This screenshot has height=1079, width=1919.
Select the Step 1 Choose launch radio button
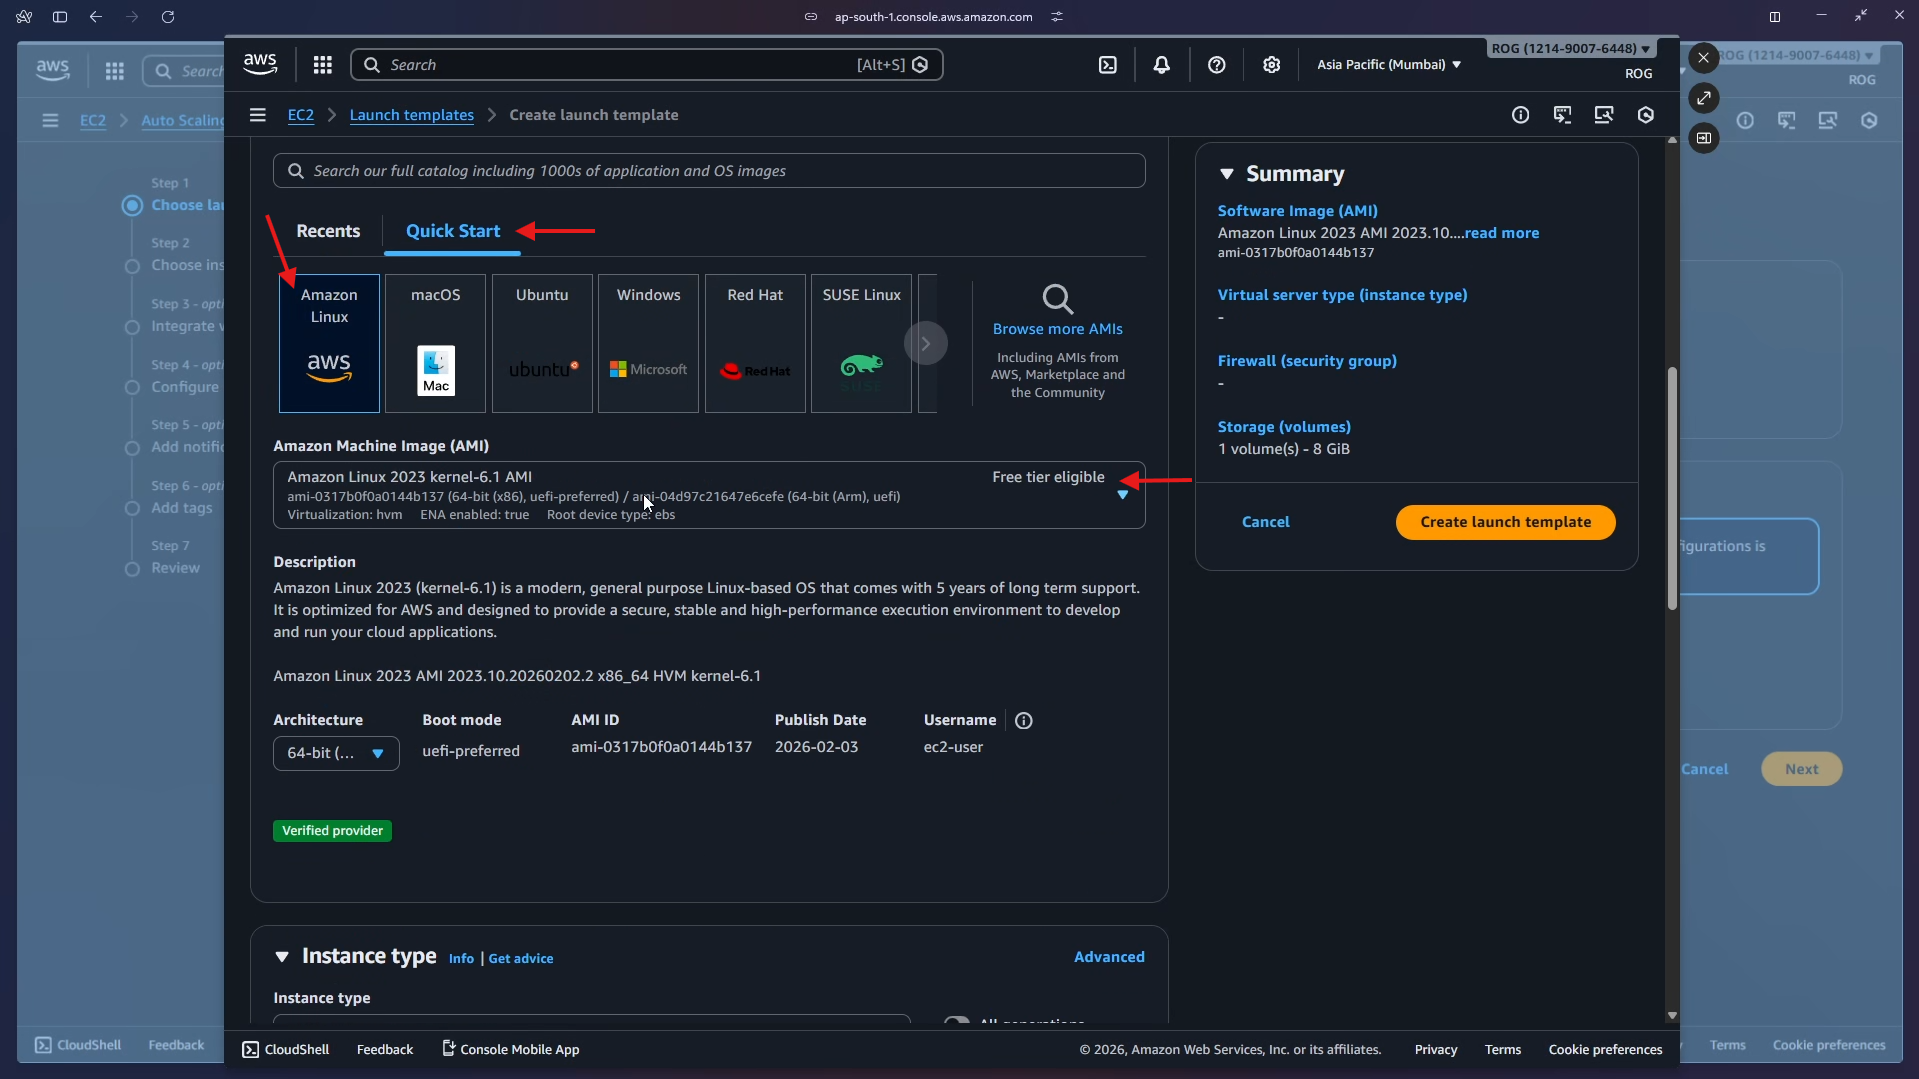pos(131,205)
